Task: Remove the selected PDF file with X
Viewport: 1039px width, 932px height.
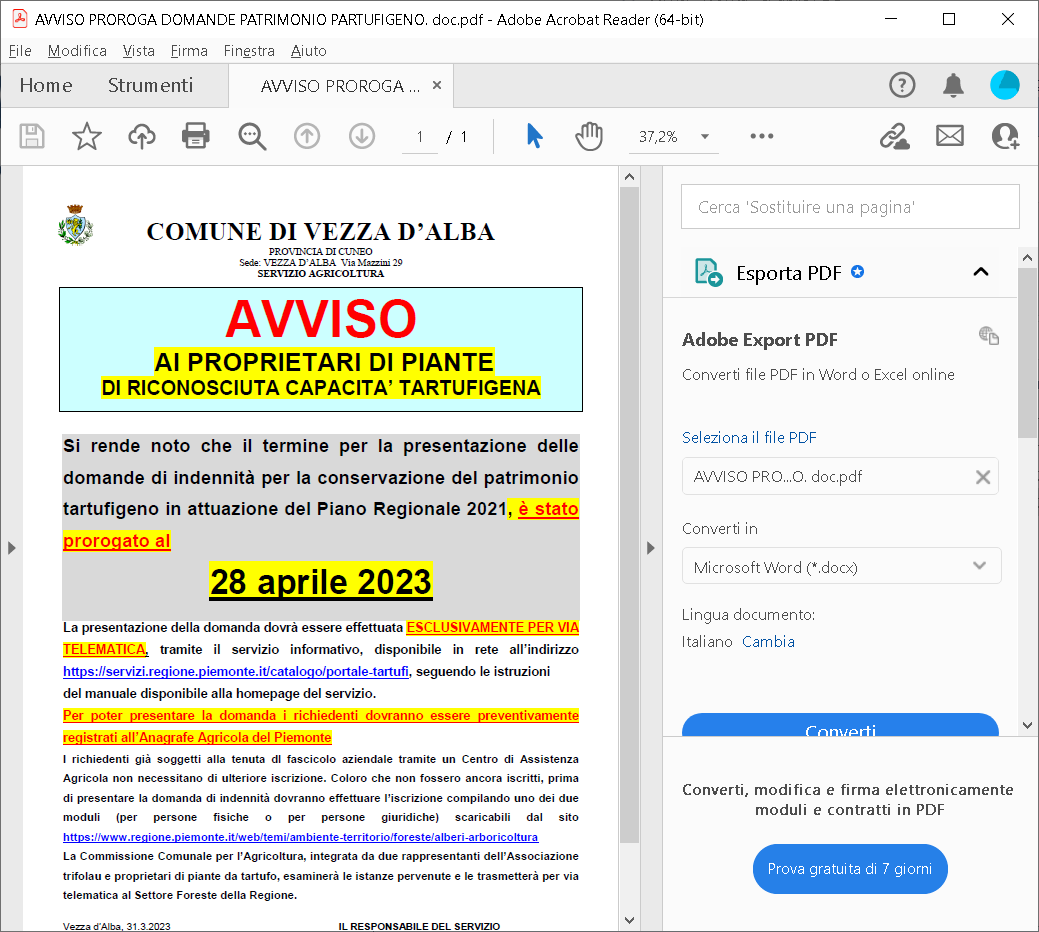Action: (x=982, y=477)
